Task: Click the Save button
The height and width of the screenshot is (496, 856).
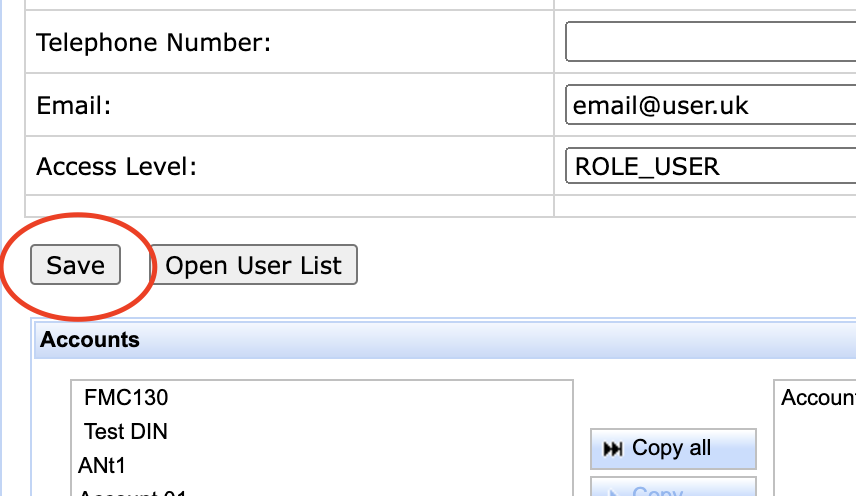Action: (x=75, y=265)
